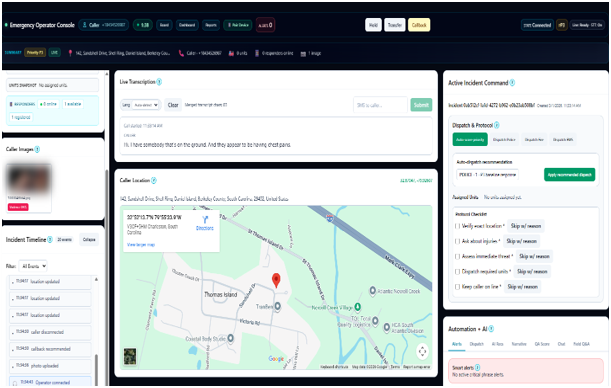Switch to the Field Q&A tab
Image resolution: width=611 pixels, height=388 pixels.
point(581,344)
